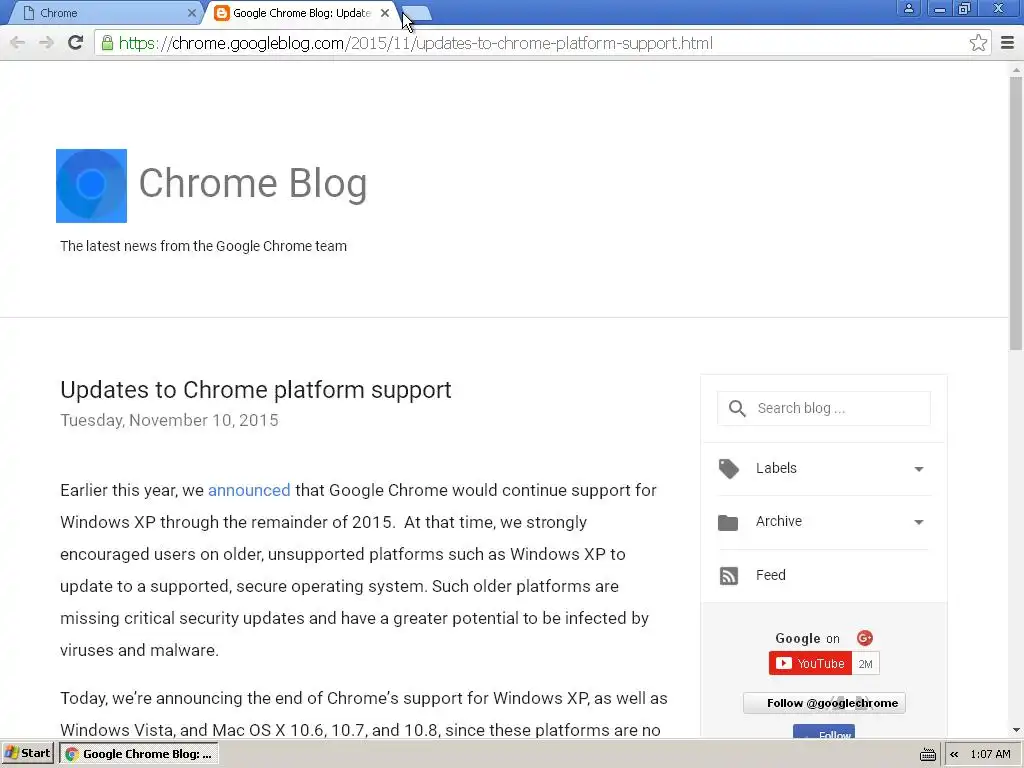Expand the Archive dropdown arrow
This screenshot has width=1024, height=768.
919,522
